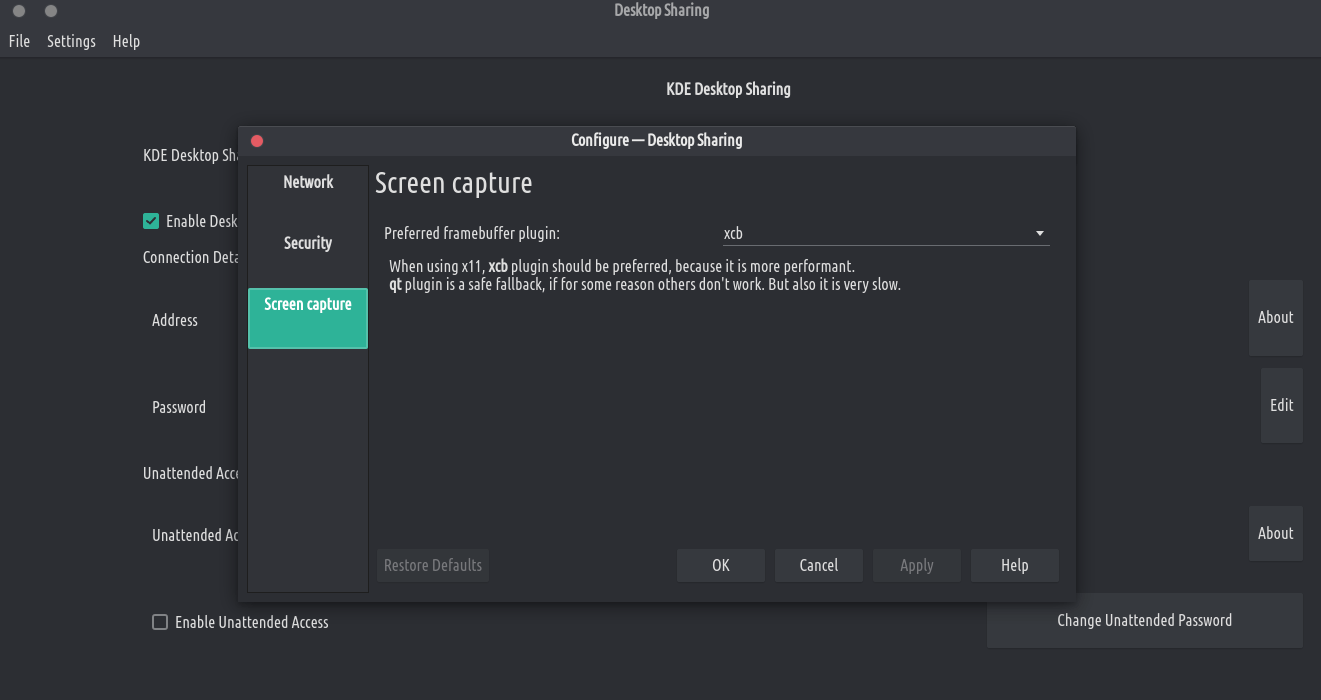
Task: Click the Apply button
Action: pos(916,565)
